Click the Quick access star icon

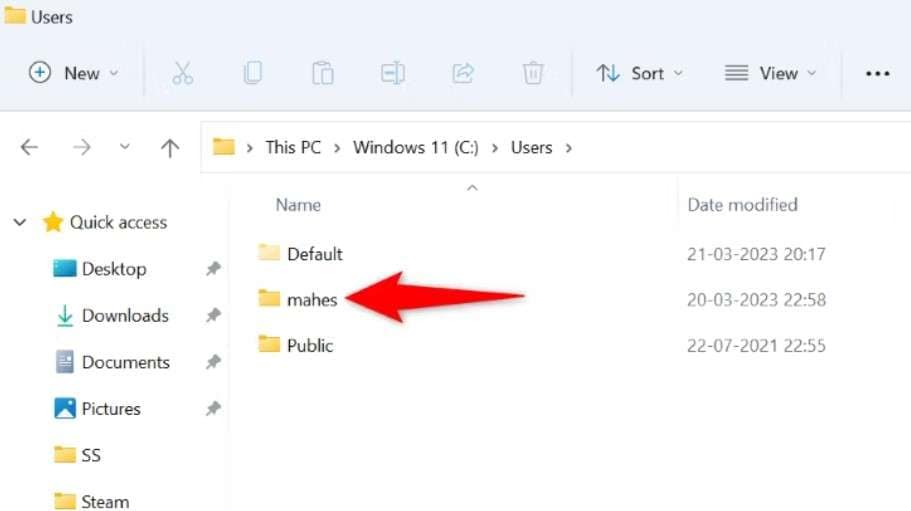52,222
